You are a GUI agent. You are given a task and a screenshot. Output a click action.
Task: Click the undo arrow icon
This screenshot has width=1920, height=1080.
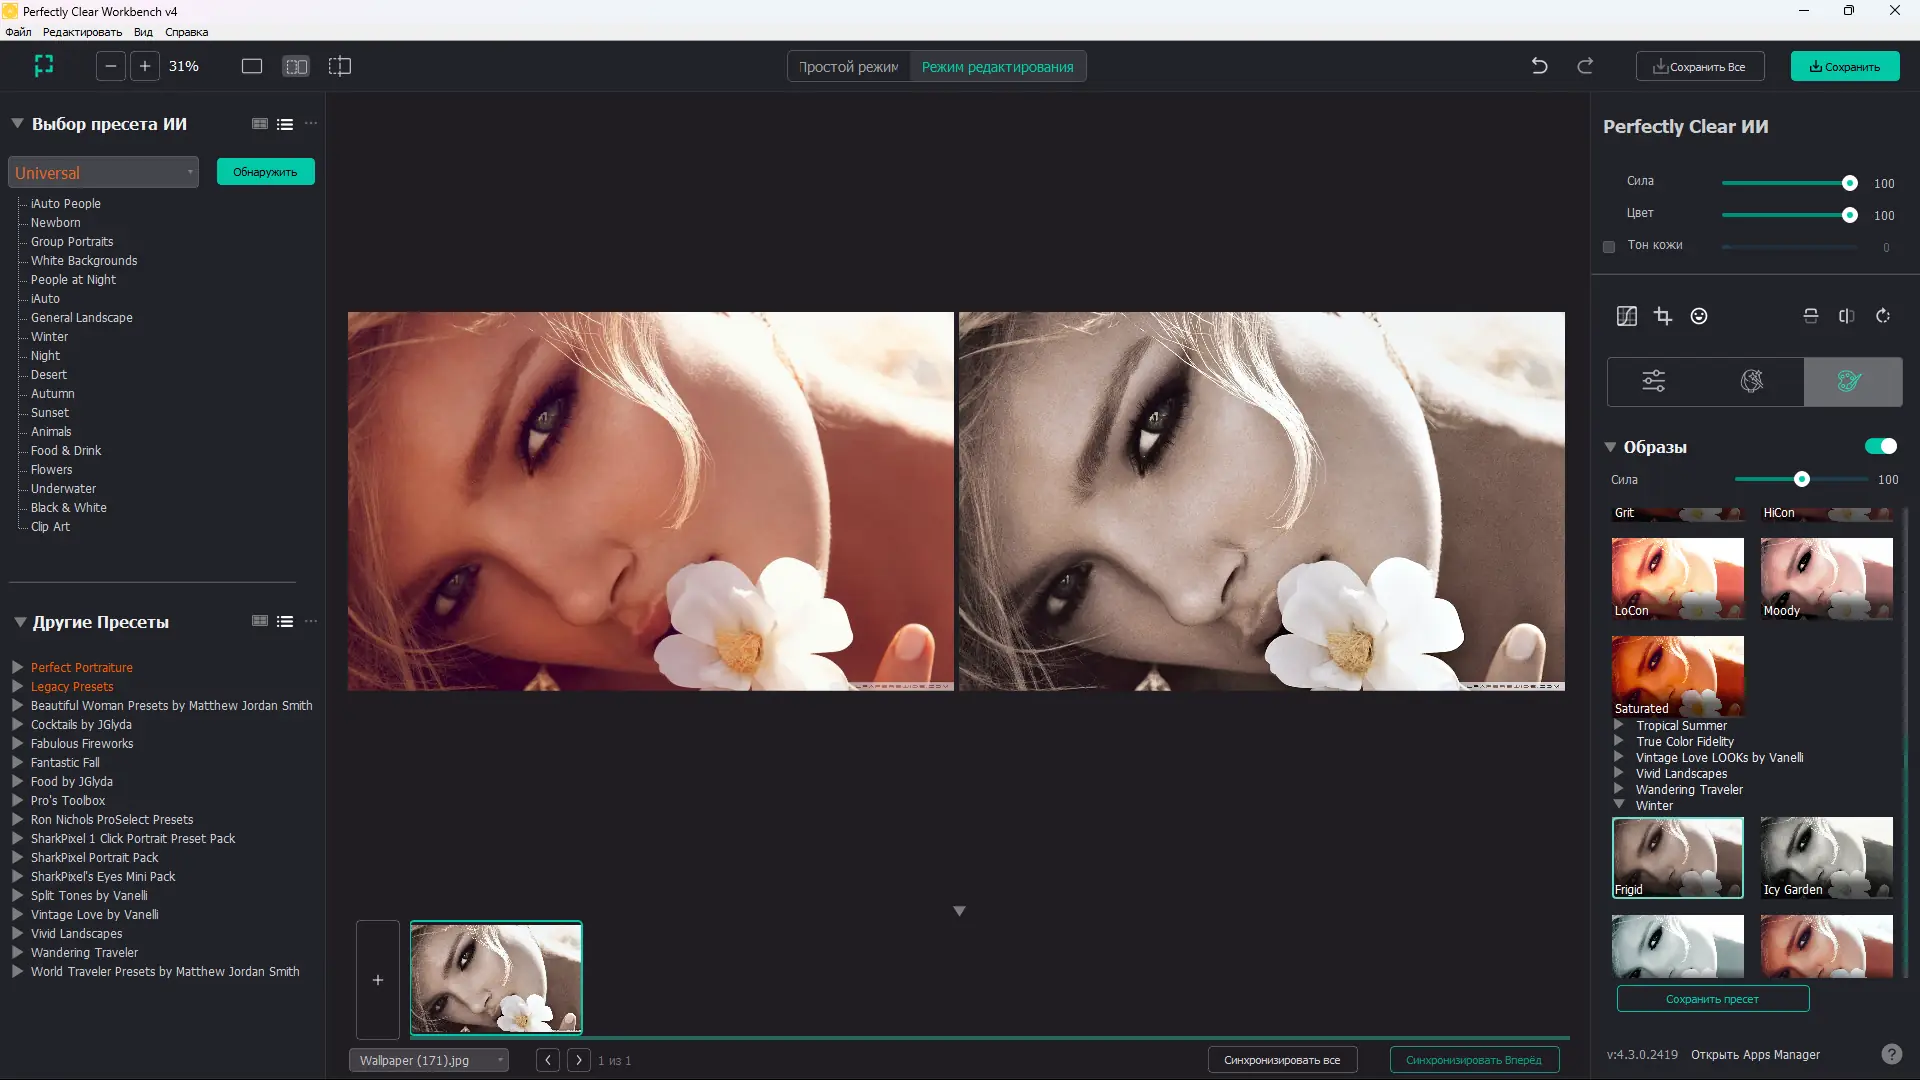point(1539,66)
